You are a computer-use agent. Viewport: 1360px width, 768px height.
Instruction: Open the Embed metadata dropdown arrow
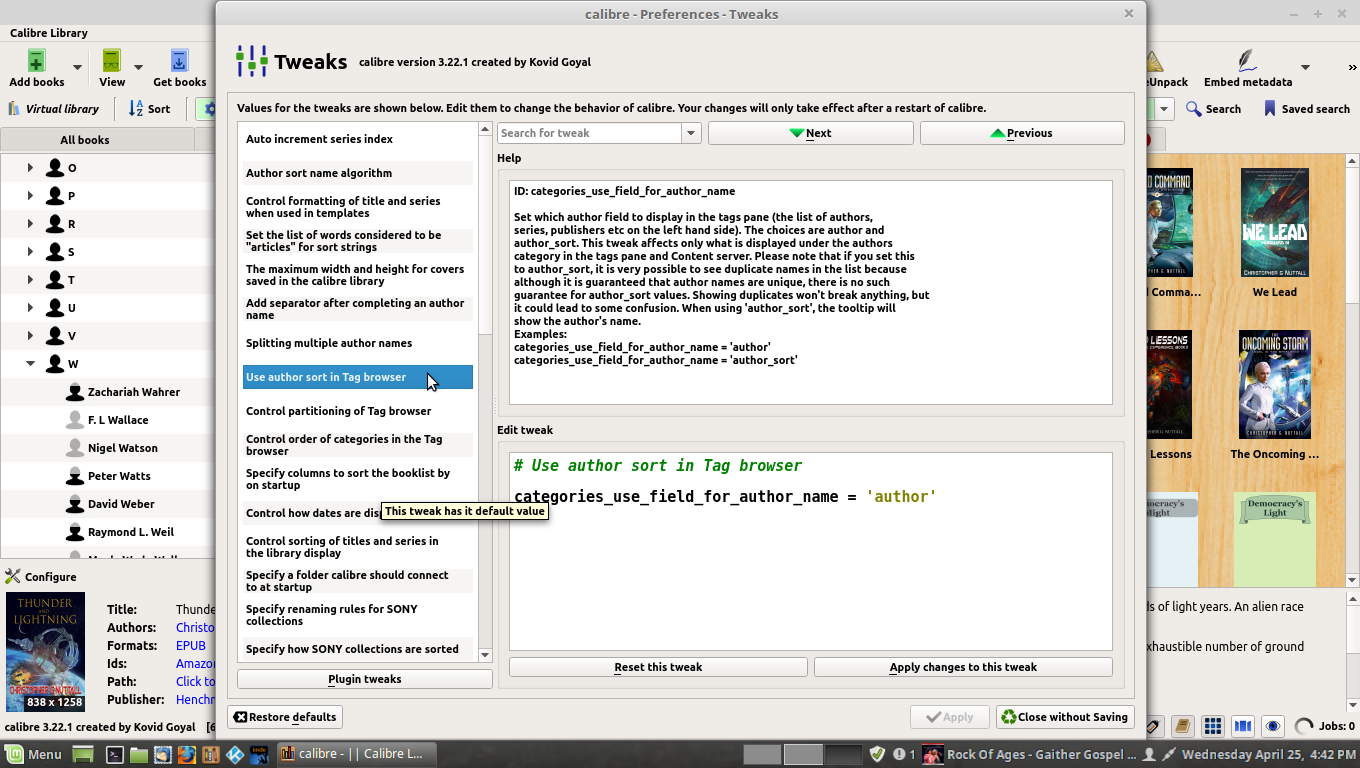(x=1305, y=67)
